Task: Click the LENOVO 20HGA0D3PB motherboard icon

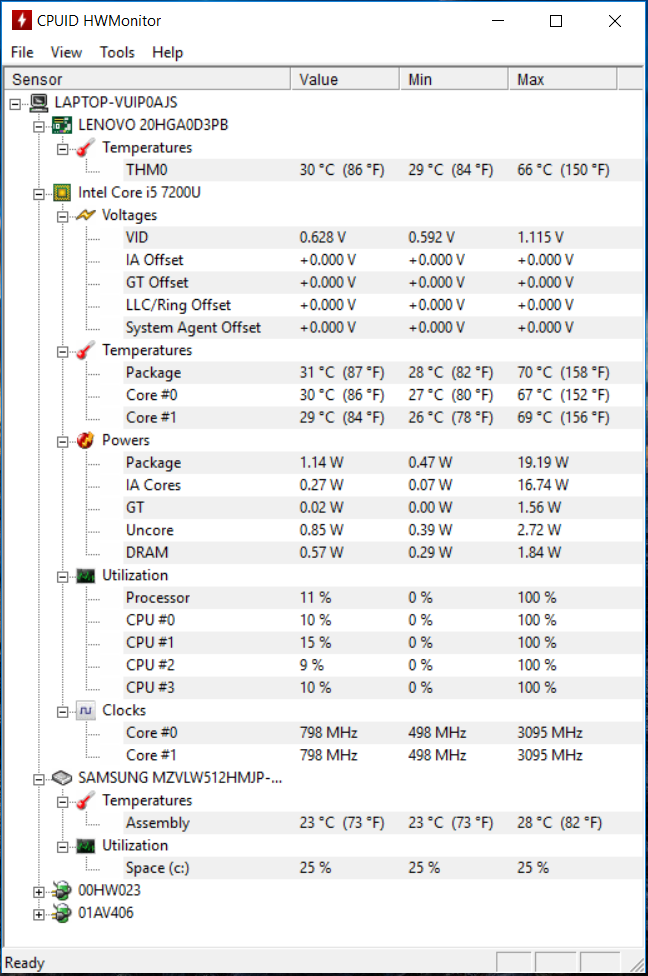Action: (x=62, y=125)
